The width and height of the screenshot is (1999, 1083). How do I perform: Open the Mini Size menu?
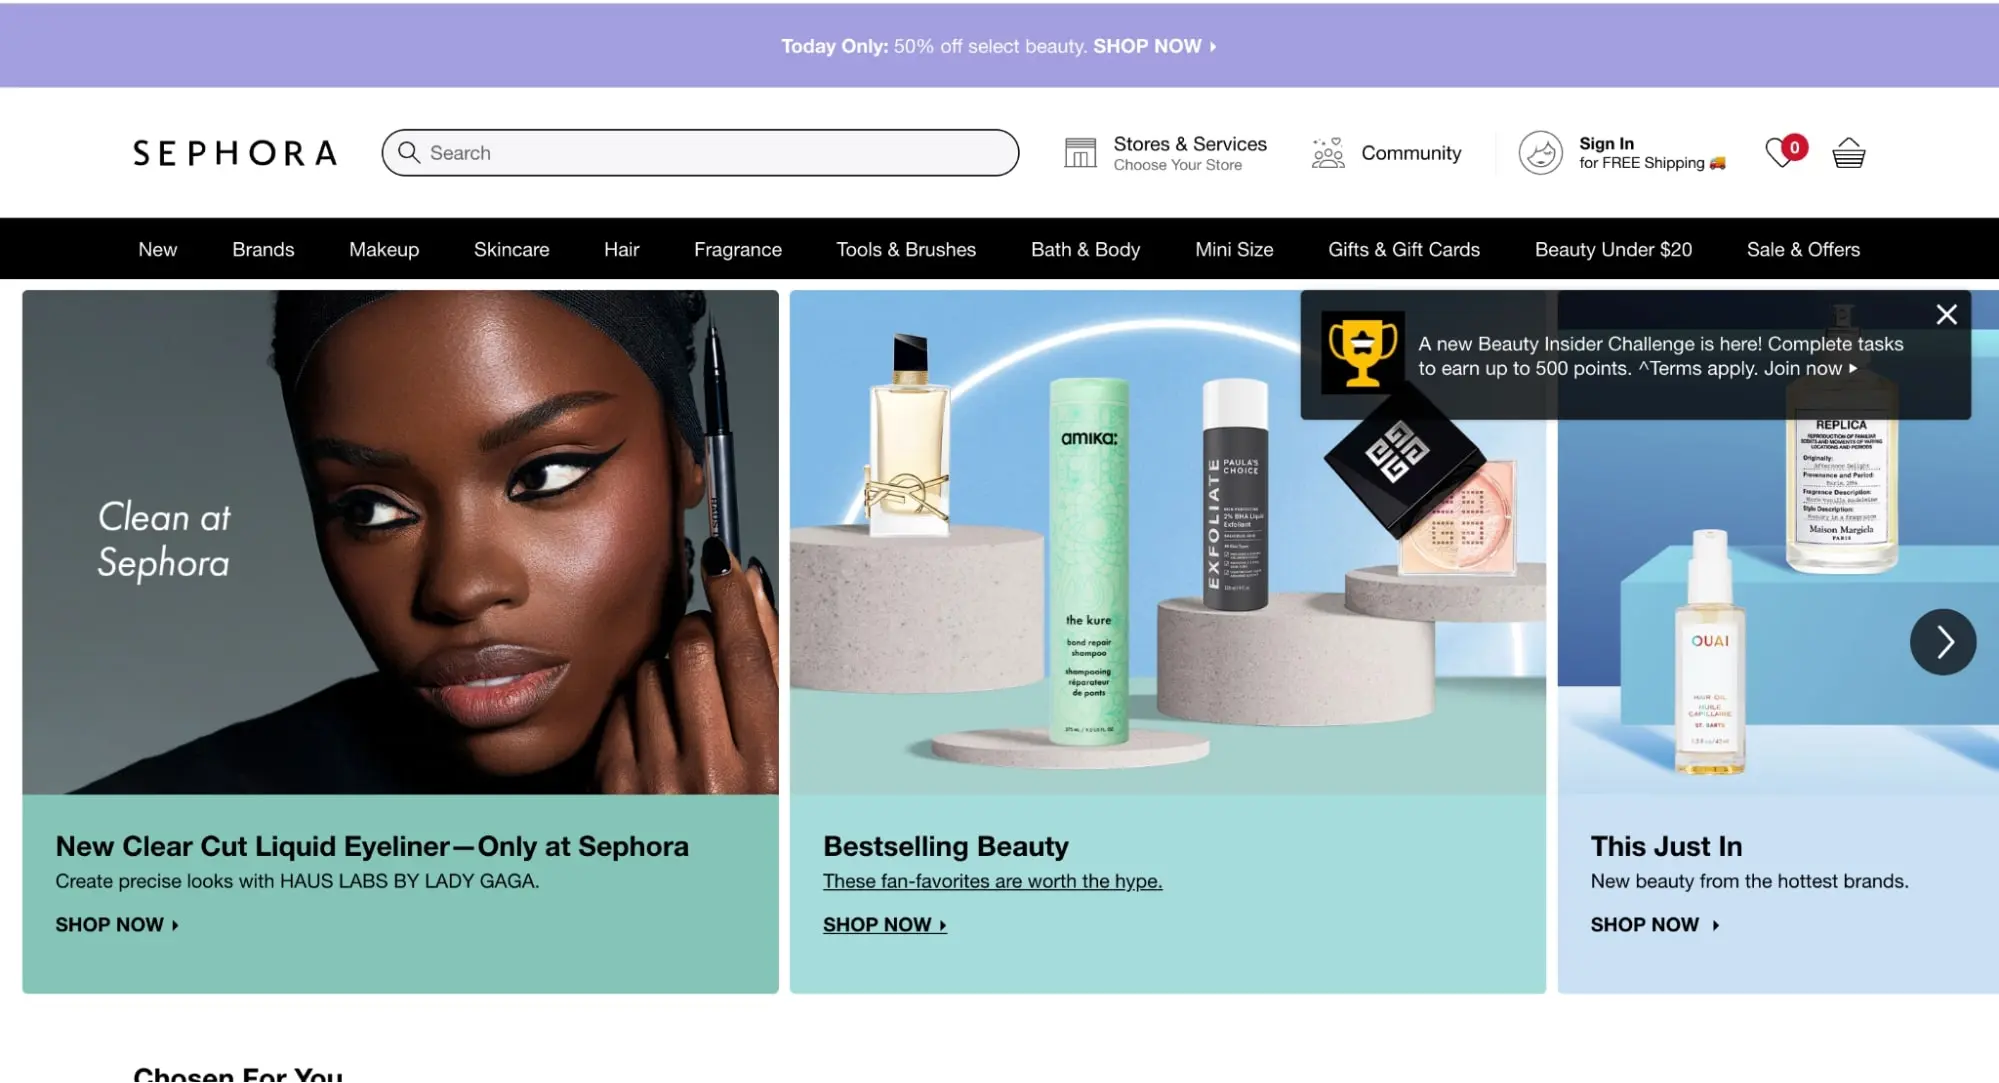coord(1234,249)
